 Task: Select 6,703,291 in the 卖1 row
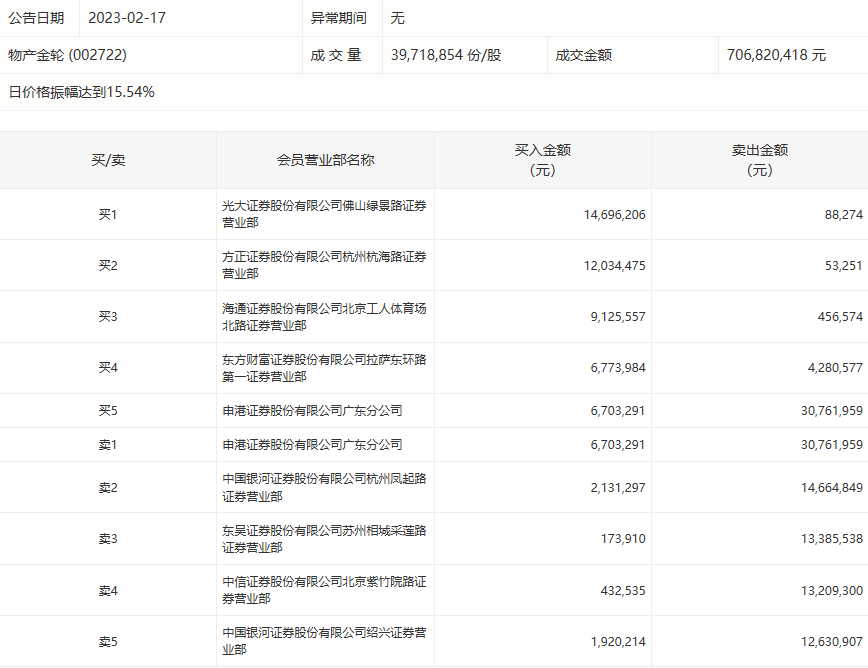(x=618, y=444)
